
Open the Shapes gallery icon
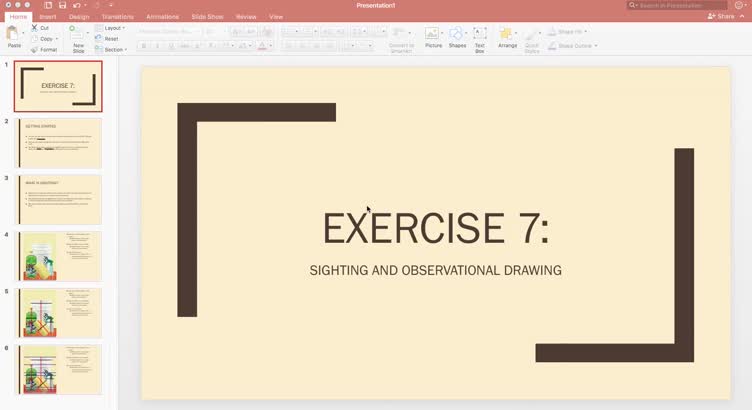click(456, 34)
